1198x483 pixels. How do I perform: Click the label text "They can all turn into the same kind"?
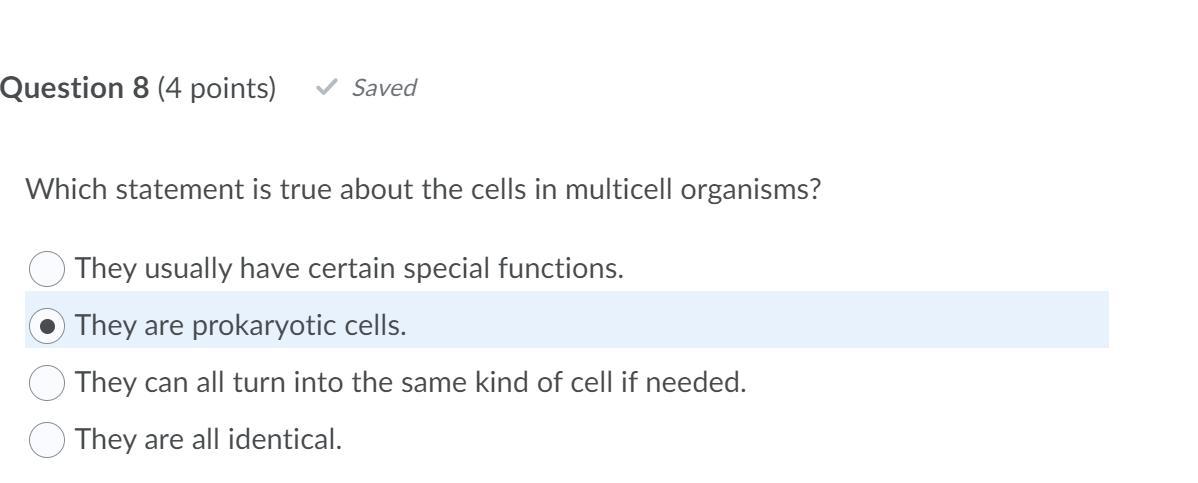pos(410,382)
